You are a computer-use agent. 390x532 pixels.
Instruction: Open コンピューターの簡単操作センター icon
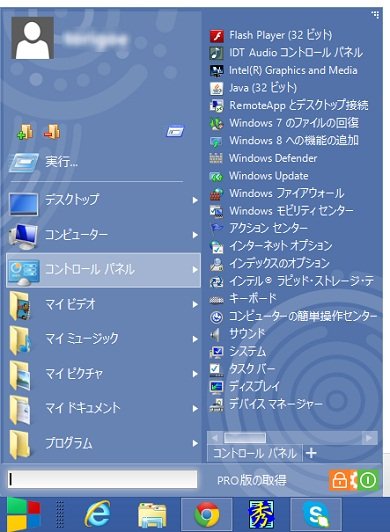coord(217,317)
